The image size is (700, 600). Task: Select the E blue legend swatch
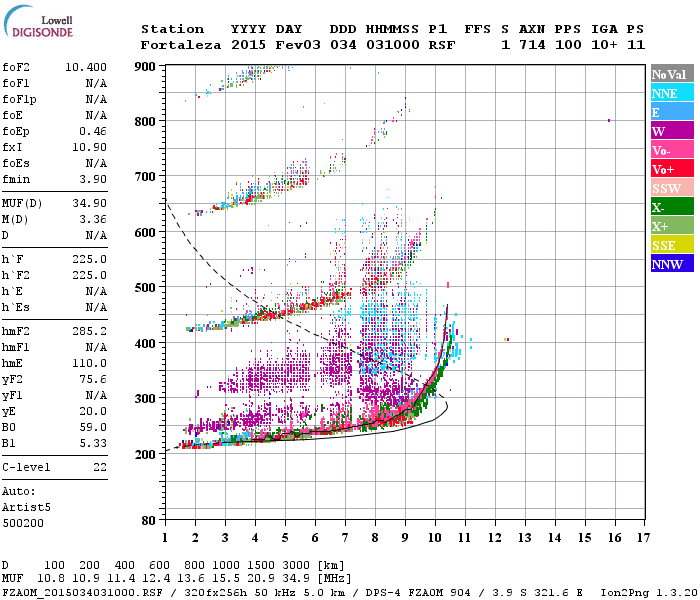coord(672,112)
